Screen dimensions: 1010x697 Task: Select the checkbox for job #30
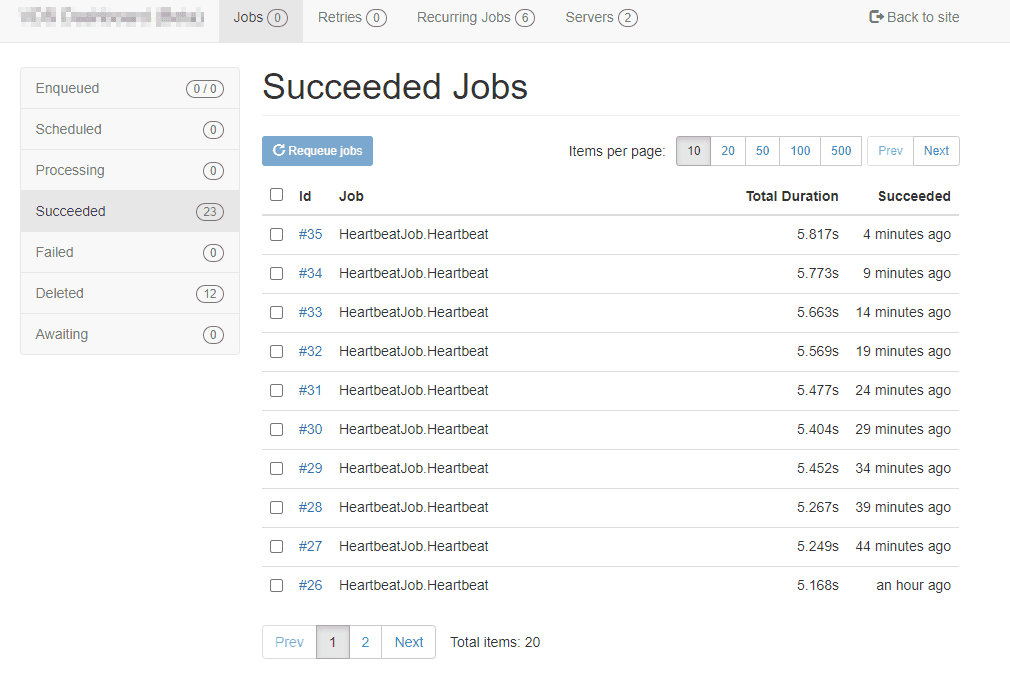pyautogui.click(x=277, y=429)
